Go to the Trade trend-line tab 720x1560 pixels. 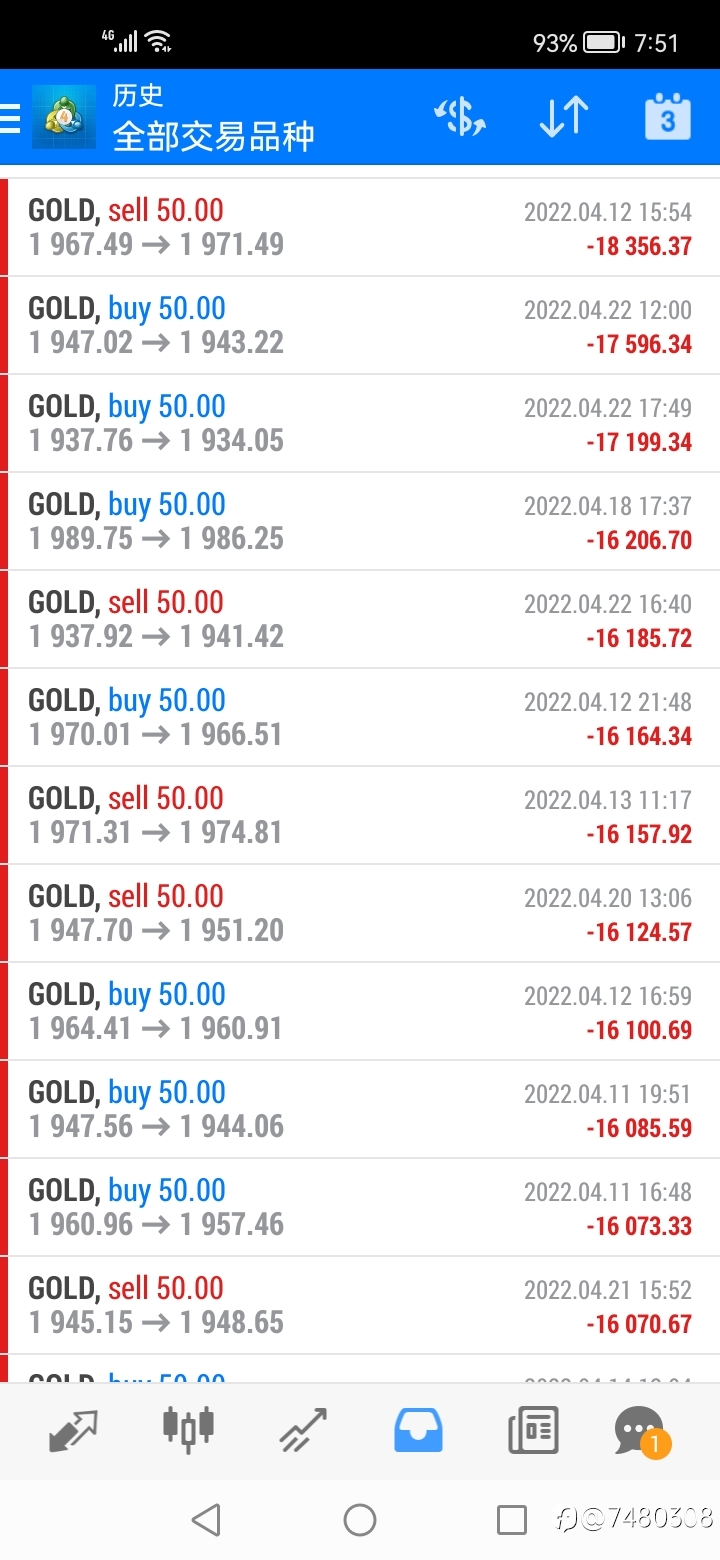303,1430
